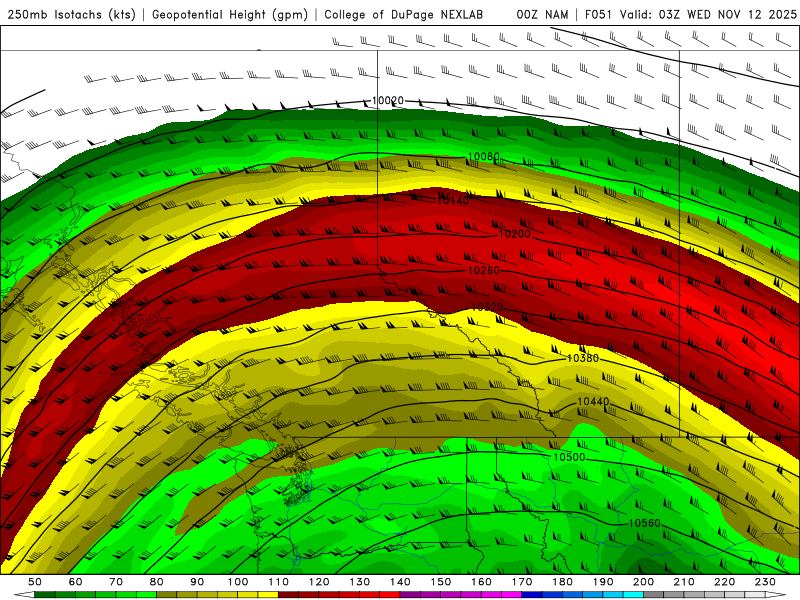Click the 230 value on the legend
This screenshot has width=800, height=600.
[765, 582]
